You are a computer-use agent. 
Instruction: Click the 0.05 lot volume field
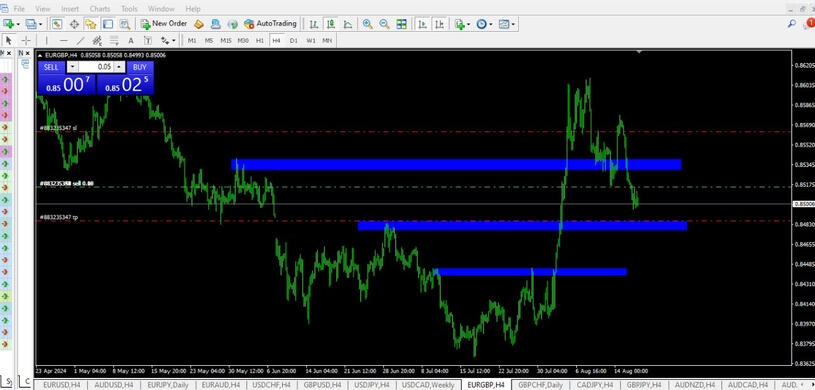click(96, 67)
